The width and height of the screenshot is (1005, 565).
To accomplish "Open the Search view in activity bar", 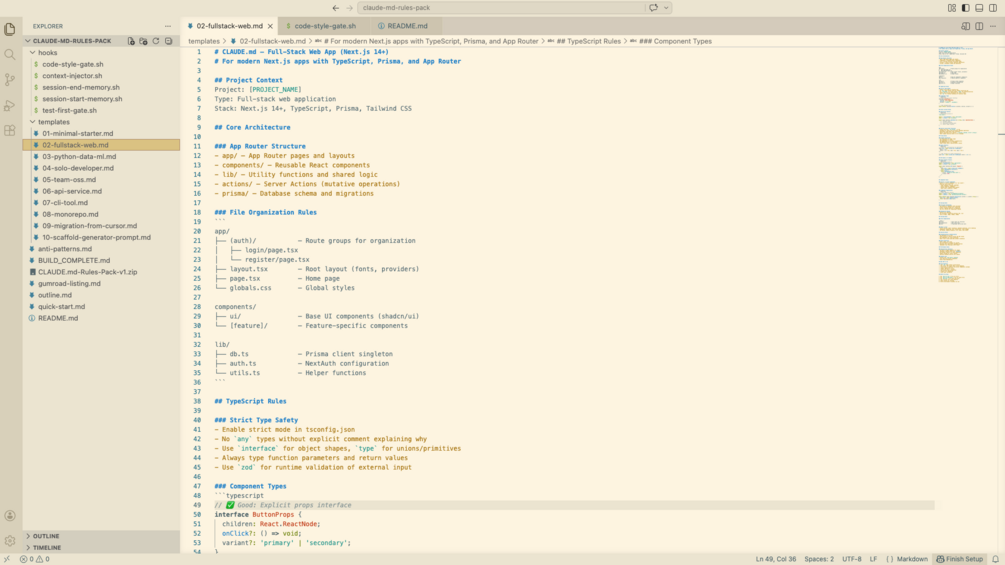I will (x=10, y=54).
